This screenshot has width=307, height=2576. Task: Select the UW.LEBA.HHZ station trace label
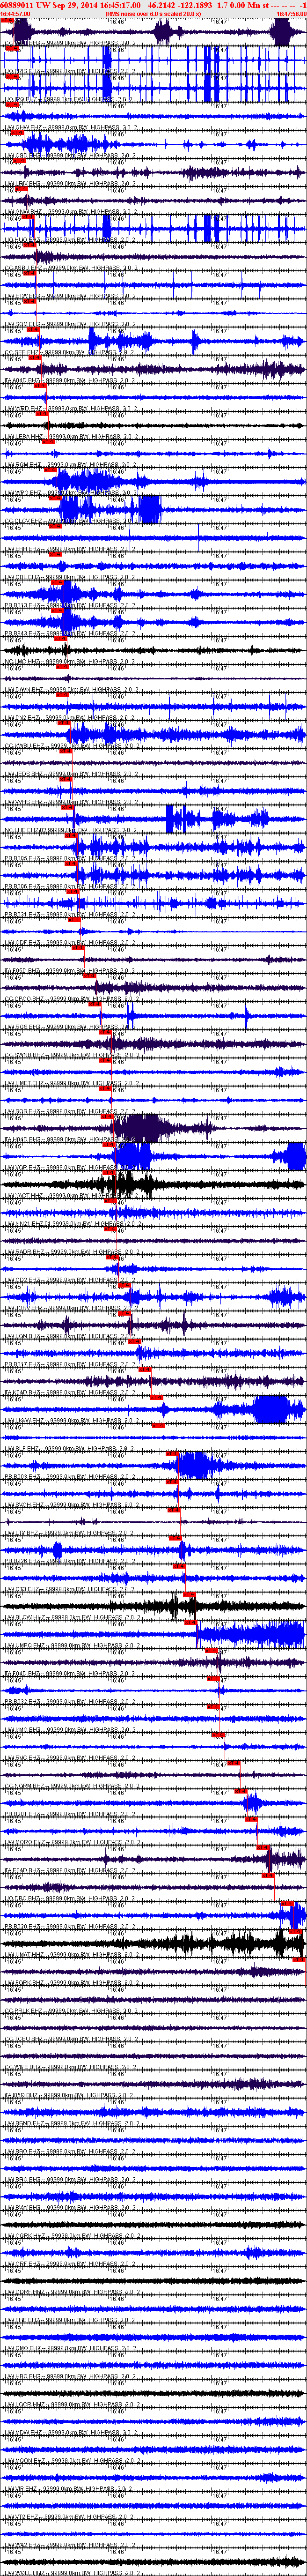tap(70, 437)
